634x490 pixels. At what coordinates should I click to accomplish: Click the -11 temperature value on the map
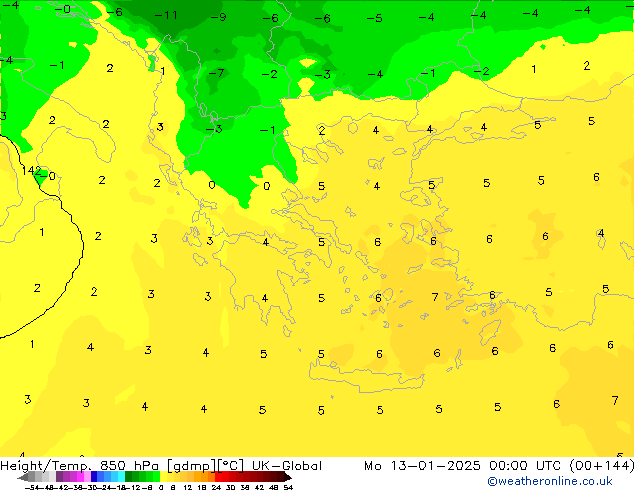pos(166,15)
